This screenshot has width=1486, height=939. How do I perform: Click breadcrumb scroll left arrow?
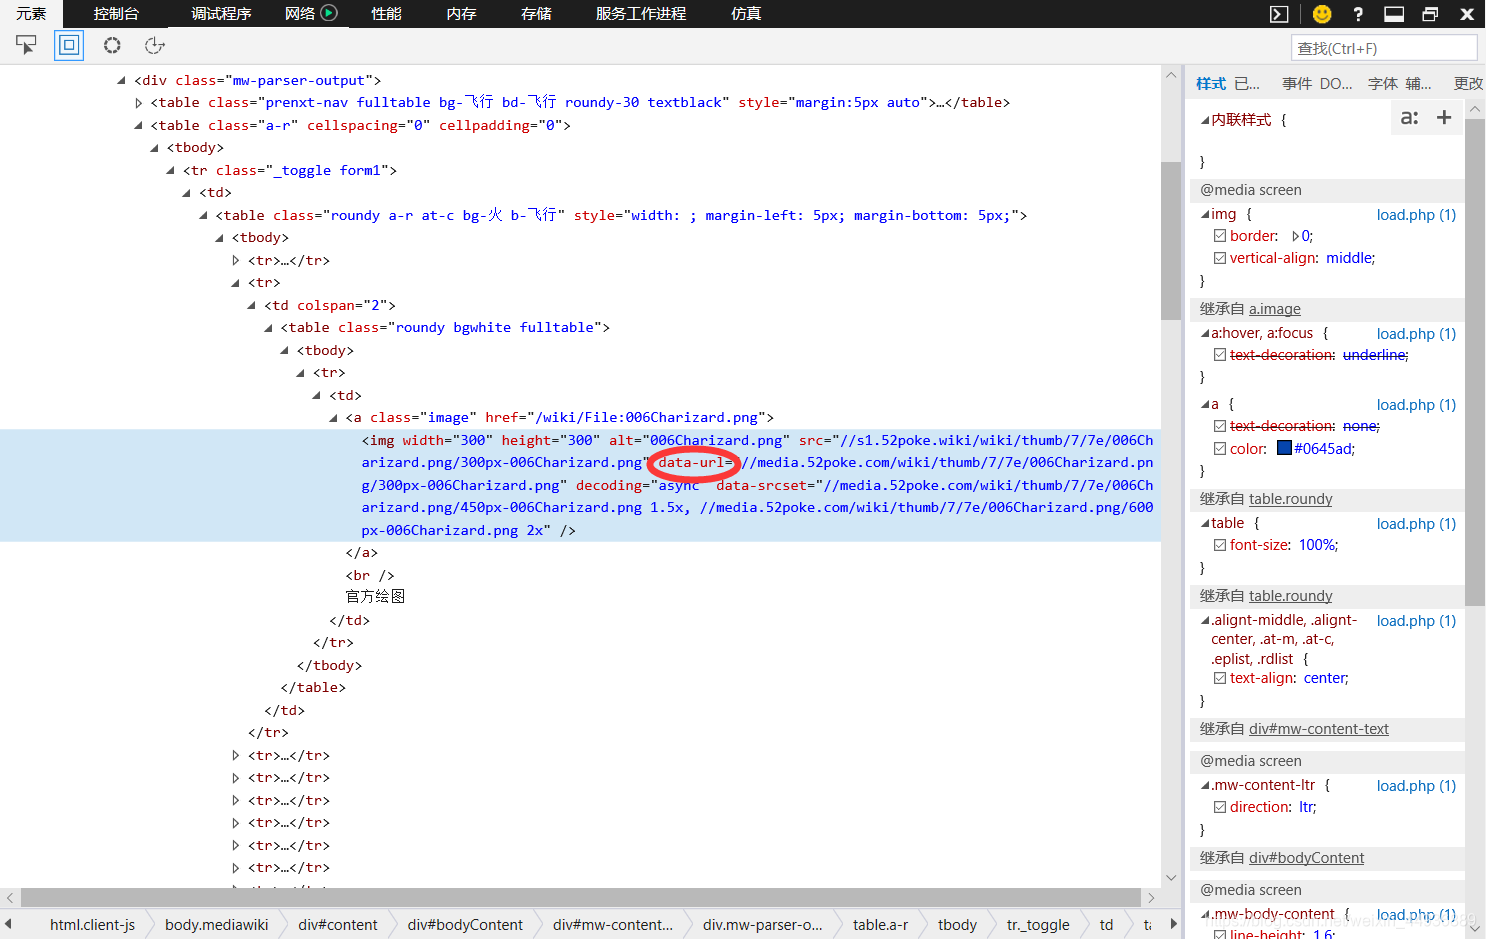(x=8, y=924)
